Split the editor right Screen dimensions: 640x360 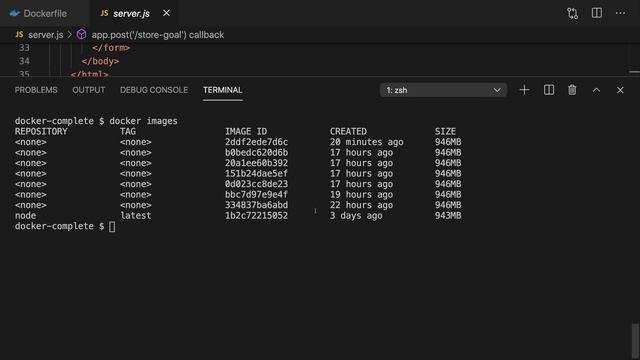[596, 13]
